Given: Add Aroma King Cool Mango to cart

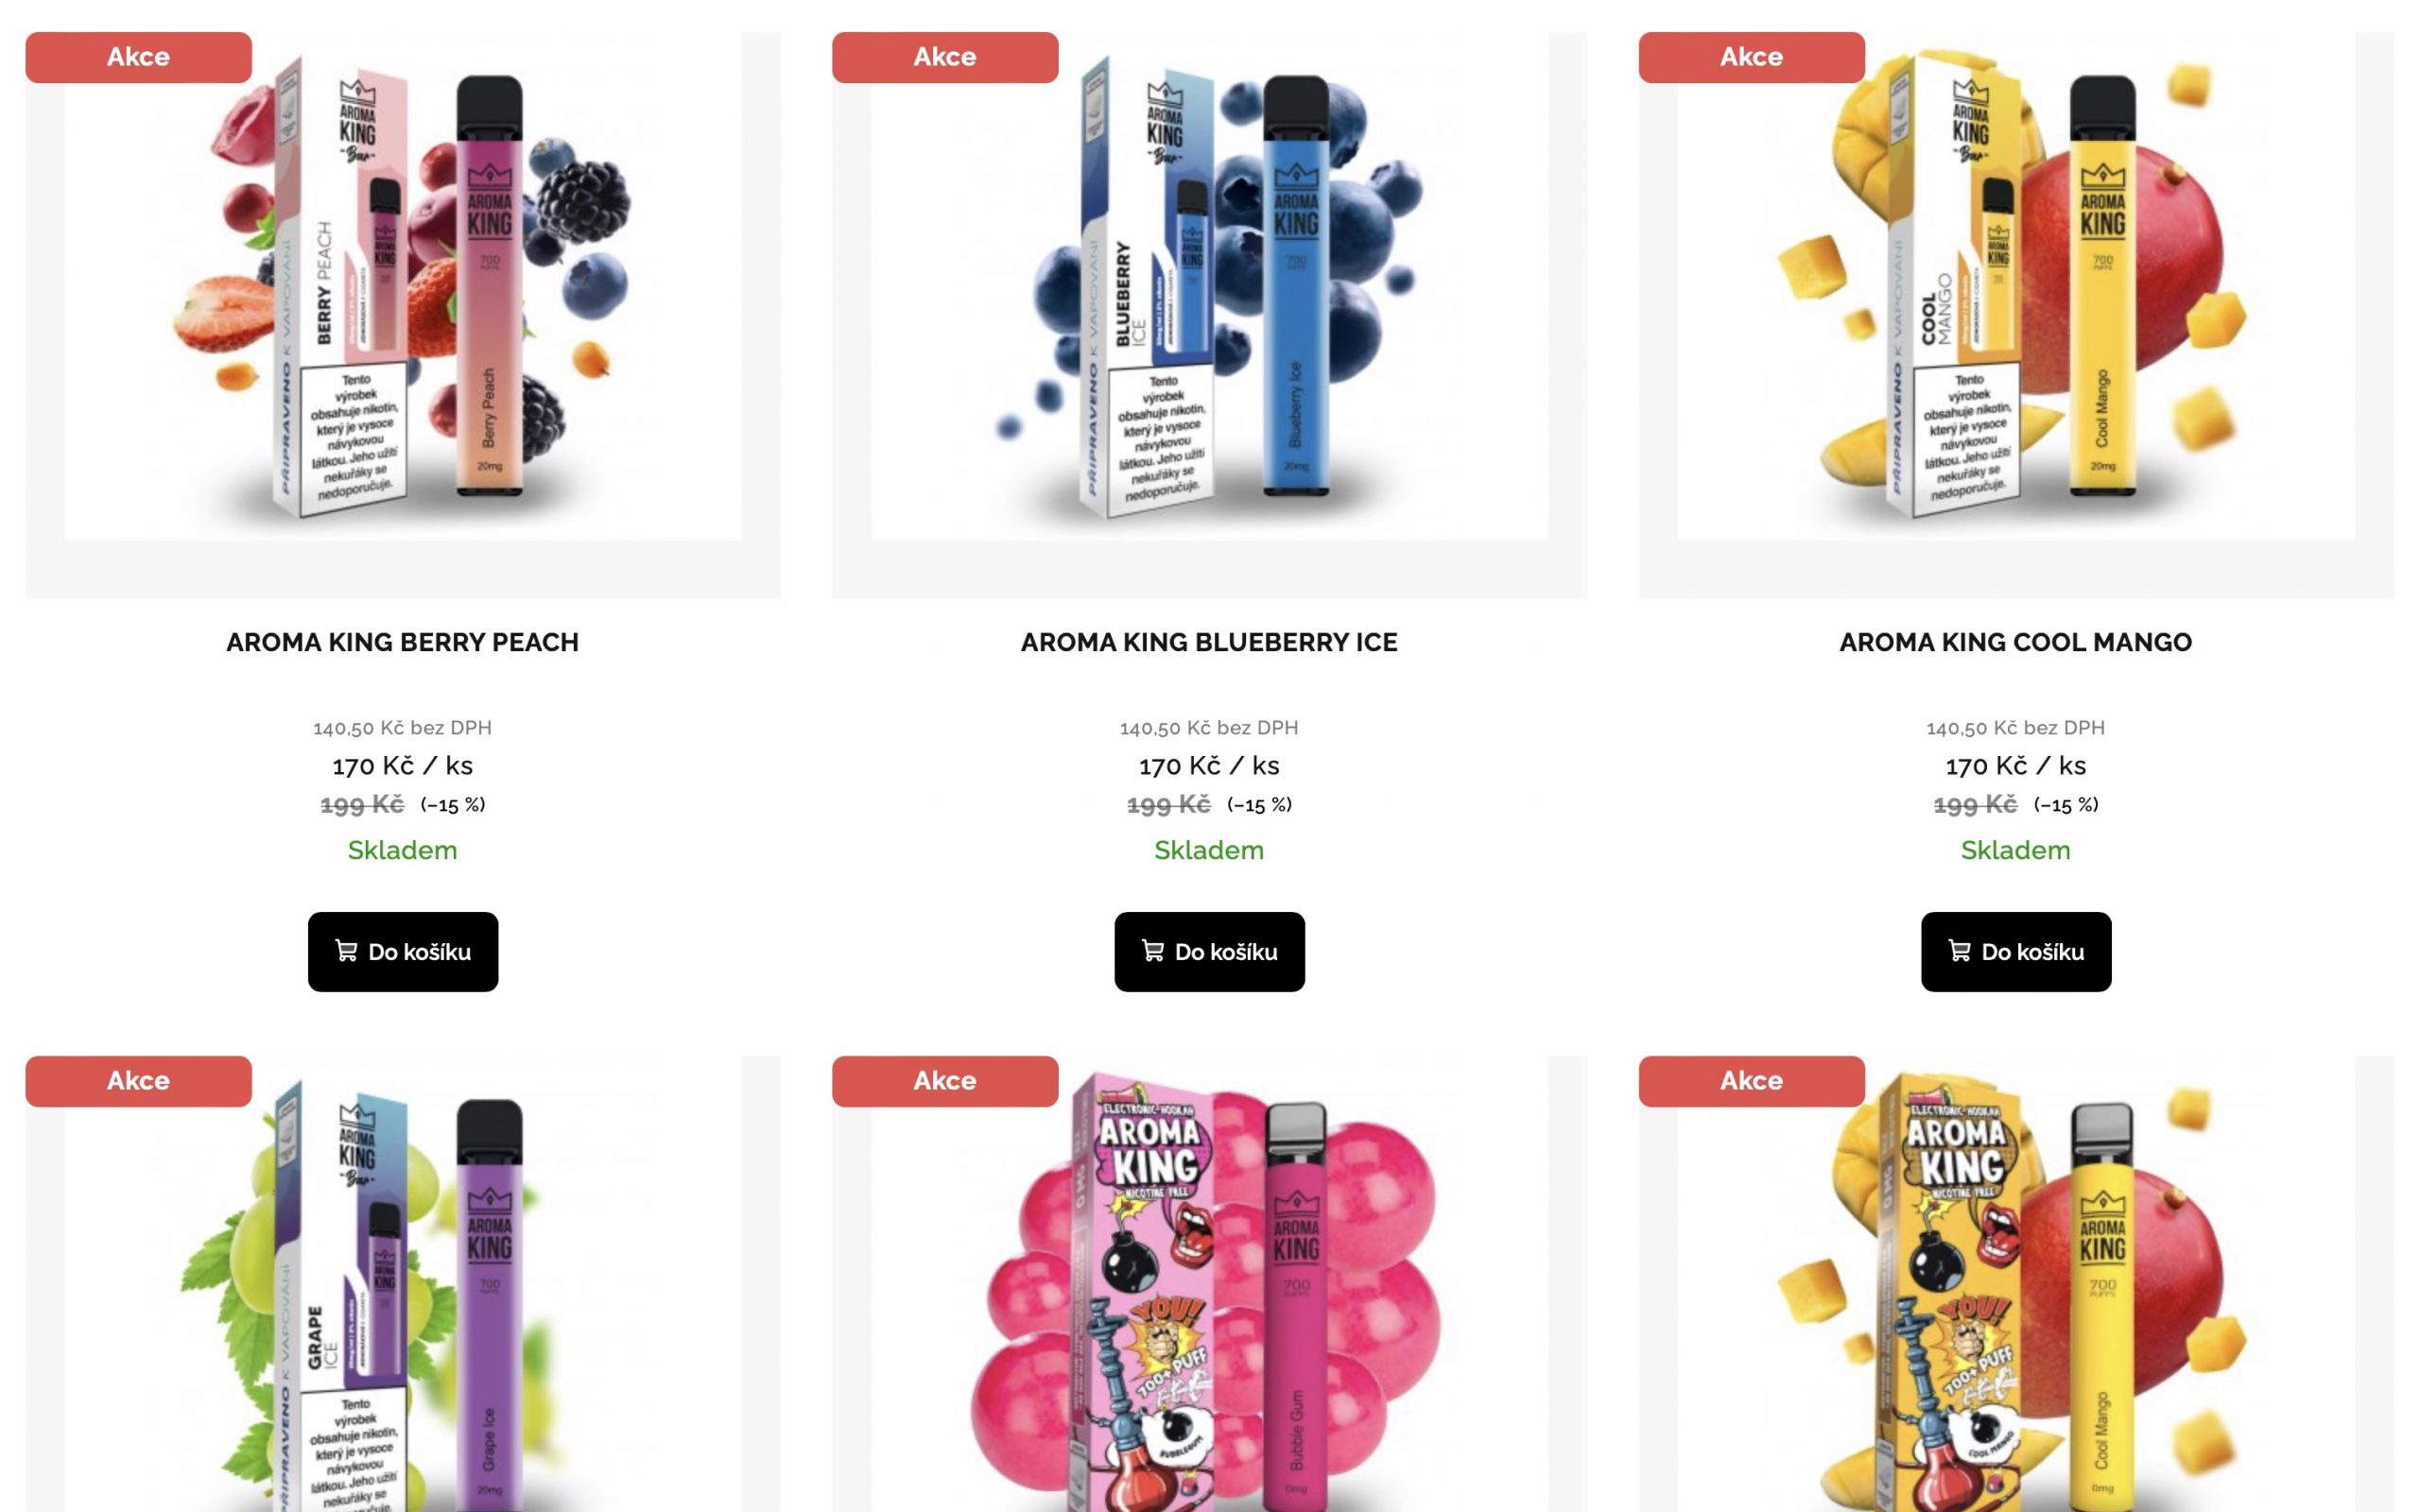Looking at the screenshot, I should (x=2015, y=951).
